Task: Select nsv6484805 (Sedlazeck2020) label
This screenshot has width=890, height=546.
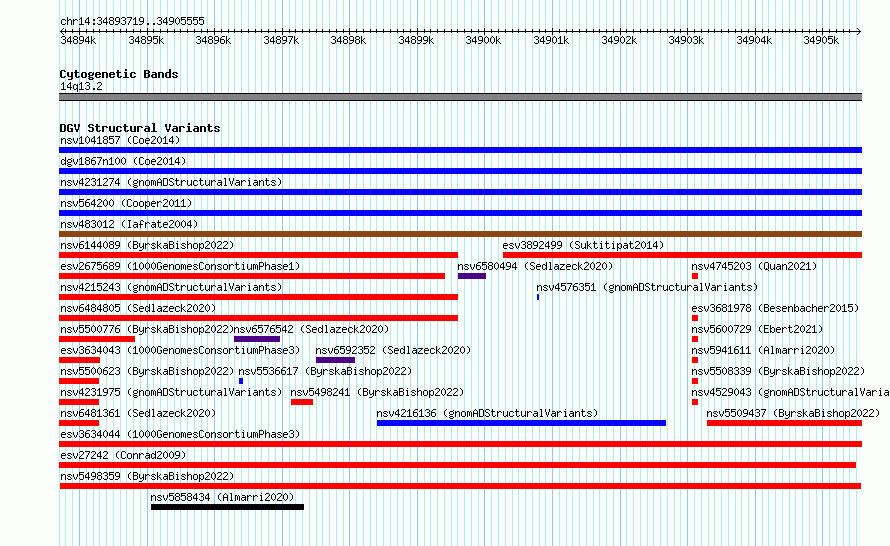Action: point(138,308)
